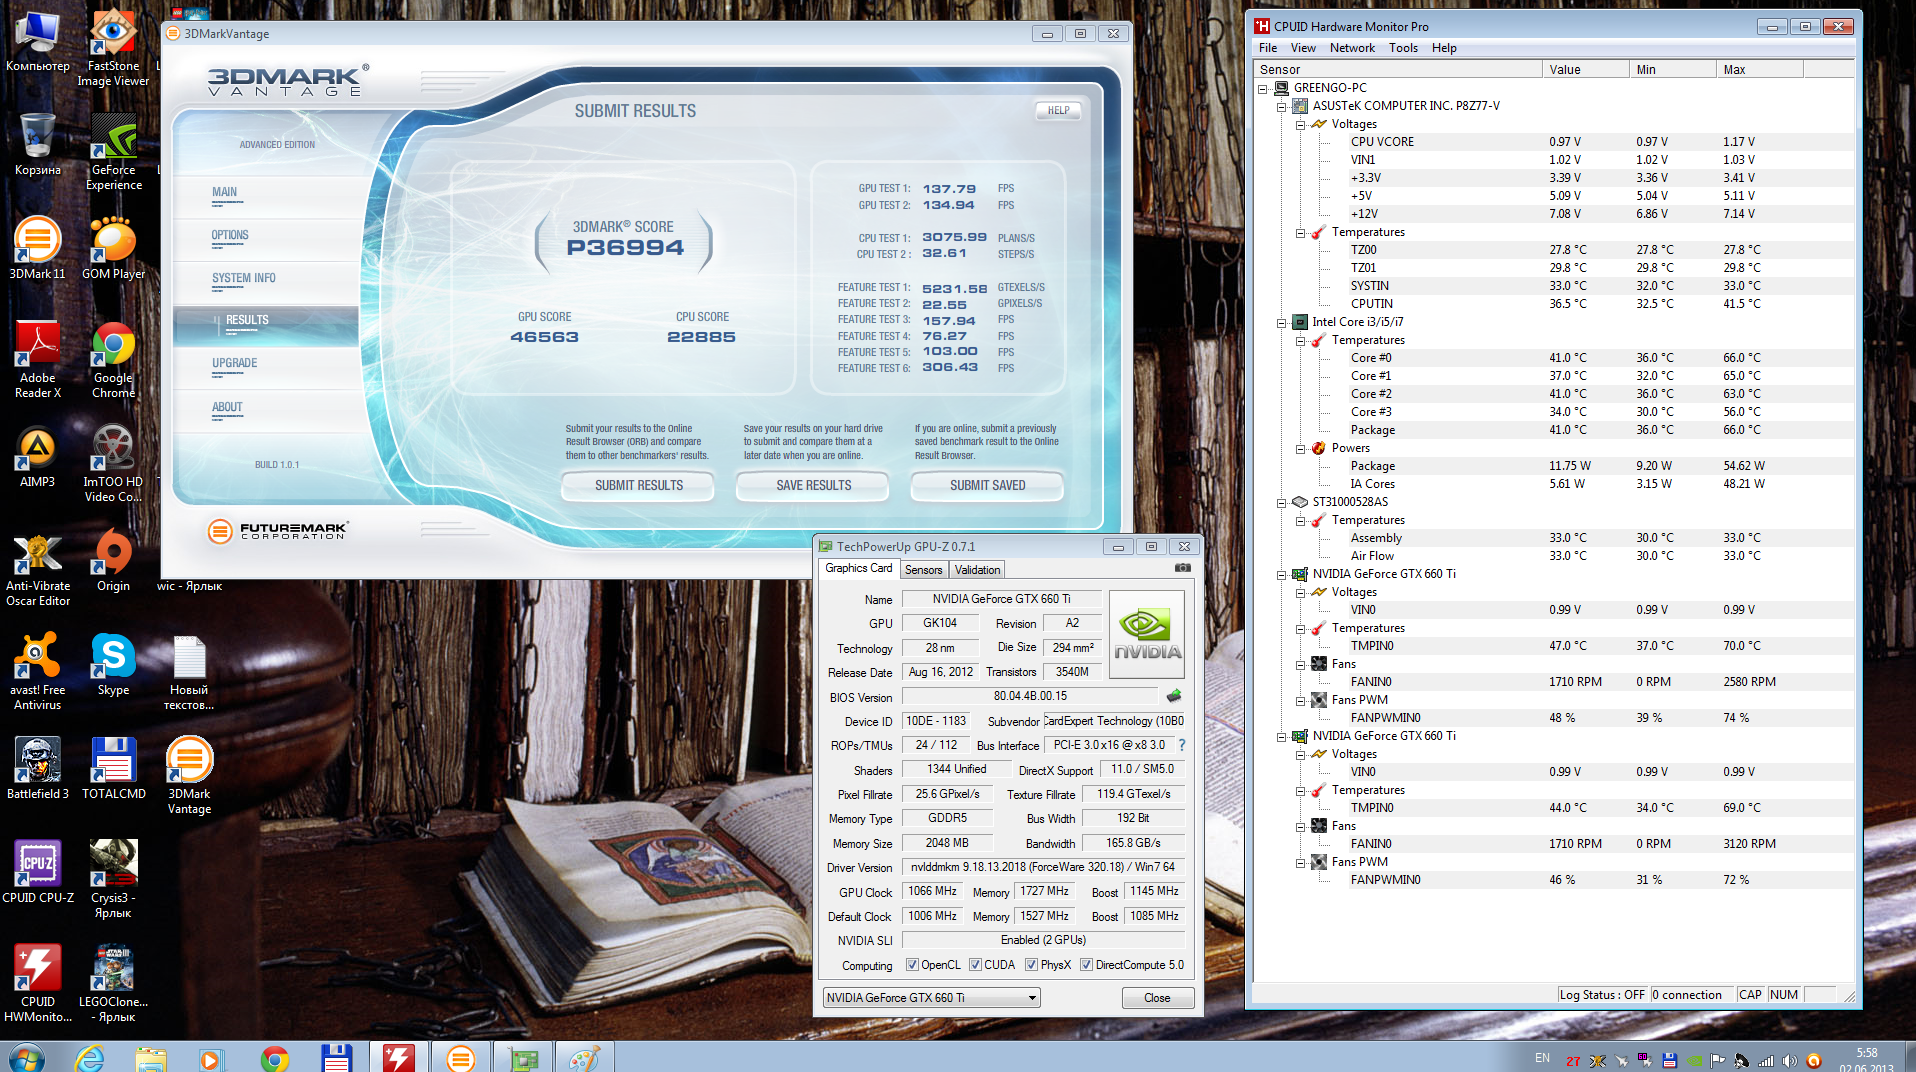Screen dimensions: 1916x1072
Task: Click the volume icon in system tray
Action: (1790, 1060)
